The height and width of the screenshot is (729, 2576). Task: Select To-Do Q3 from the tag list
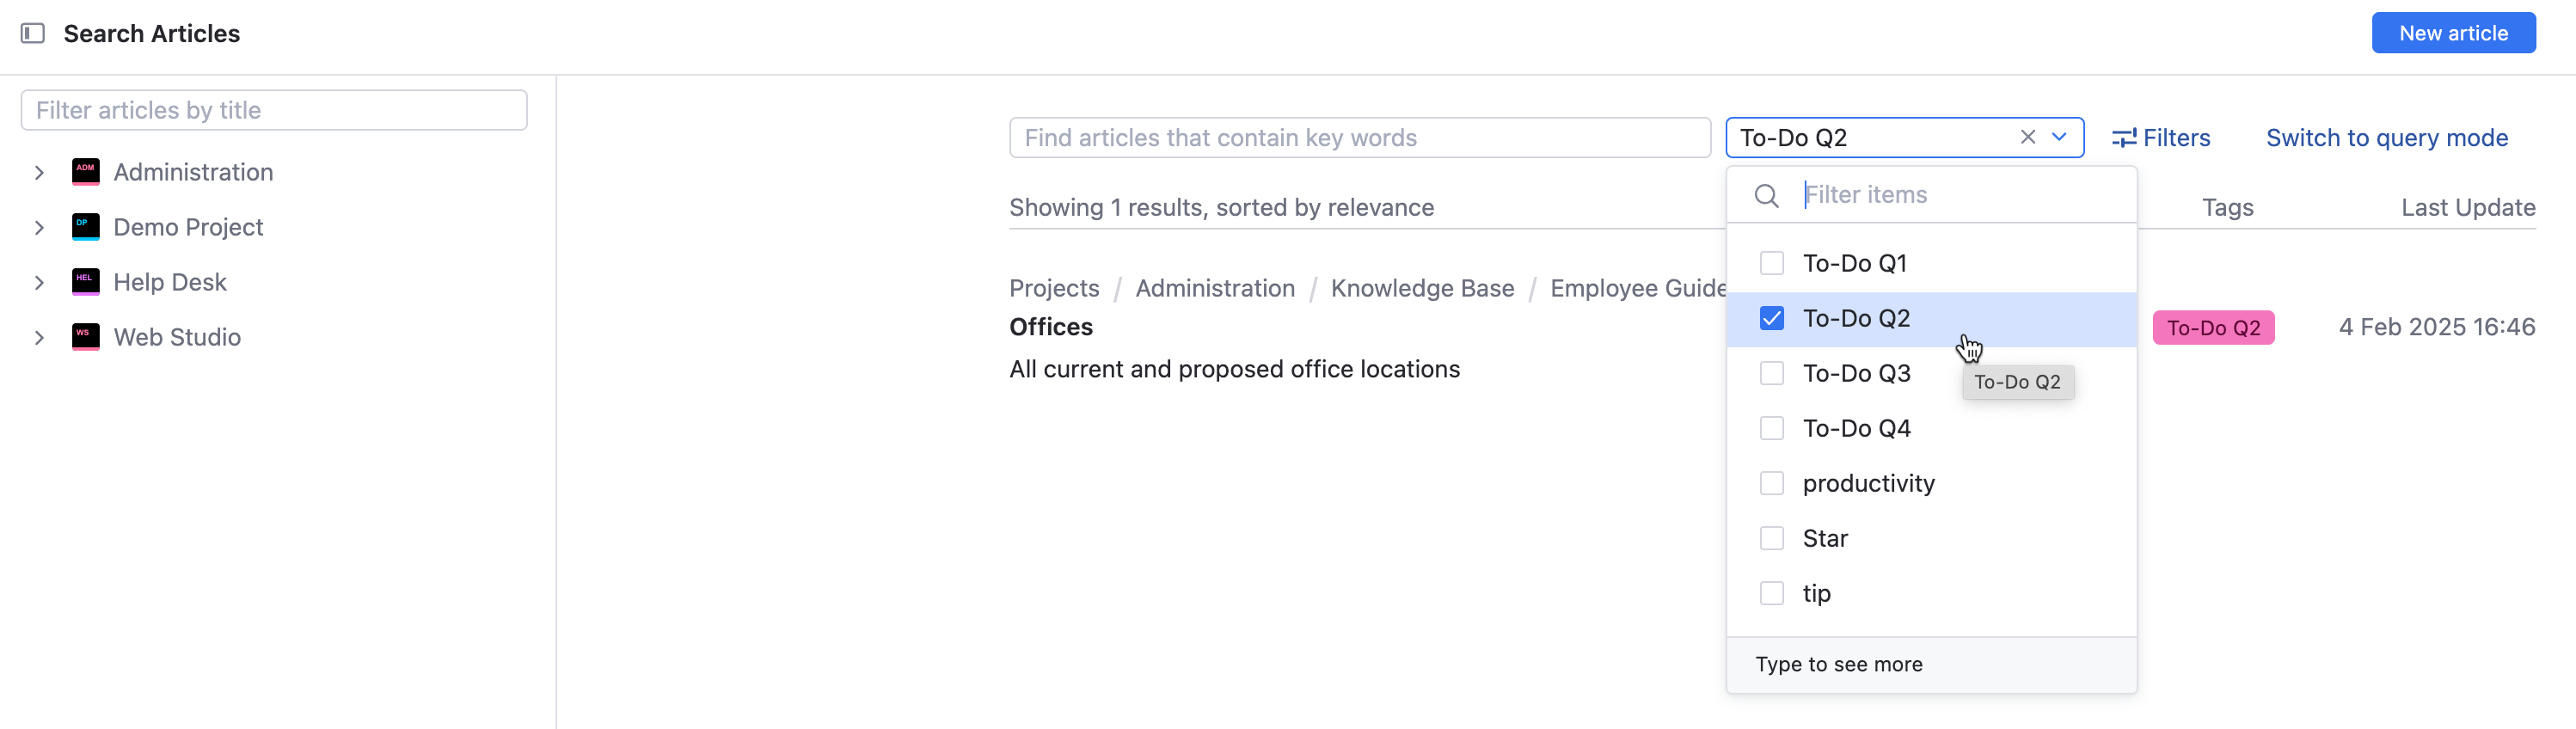pos(1858,373)
